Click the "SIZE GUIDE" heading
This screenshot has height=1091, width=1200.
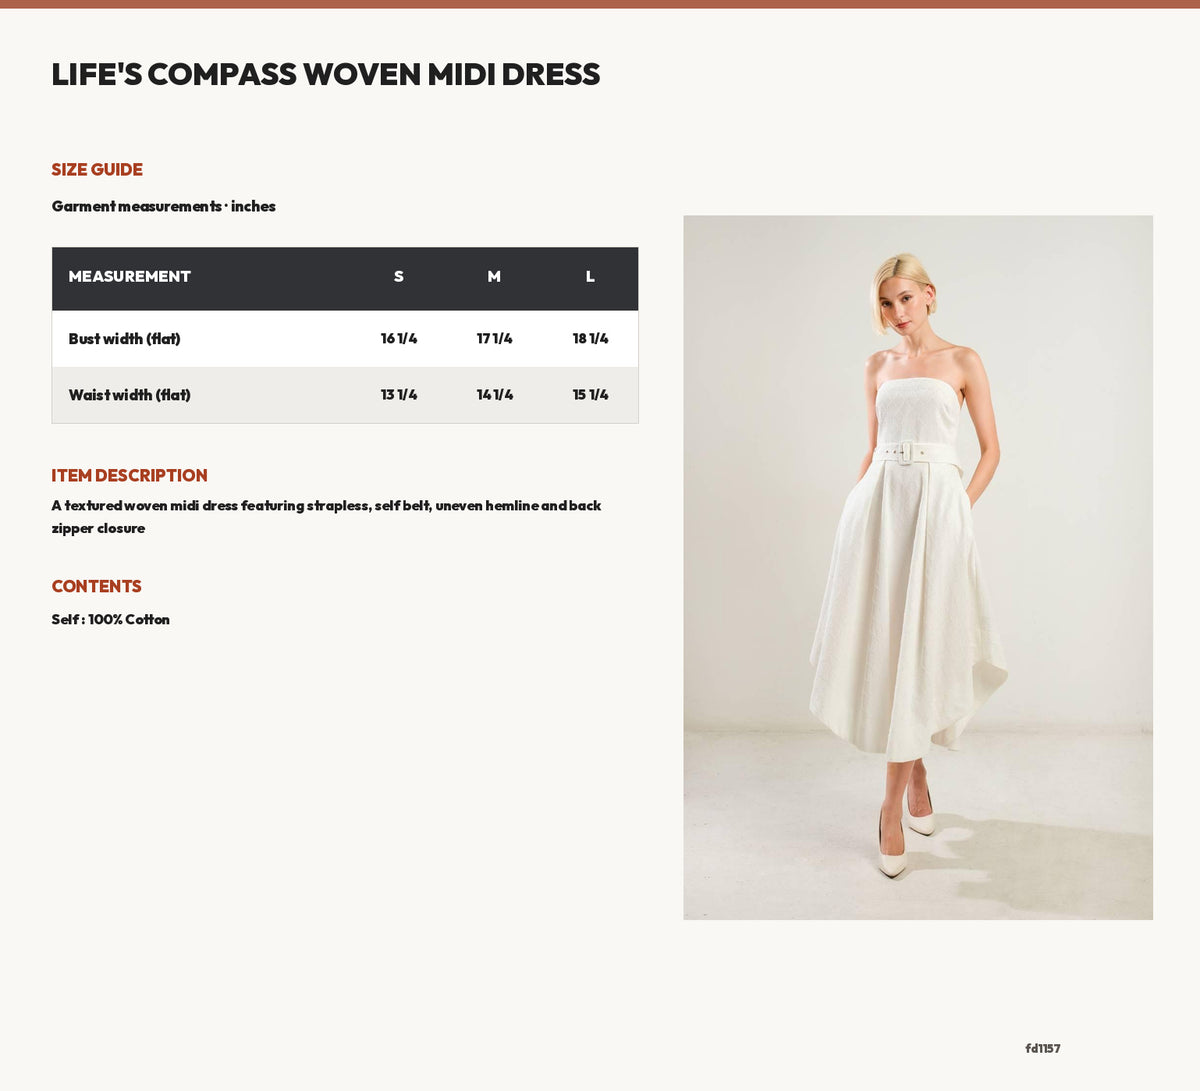pyautogui.click(x=97, y=170)
